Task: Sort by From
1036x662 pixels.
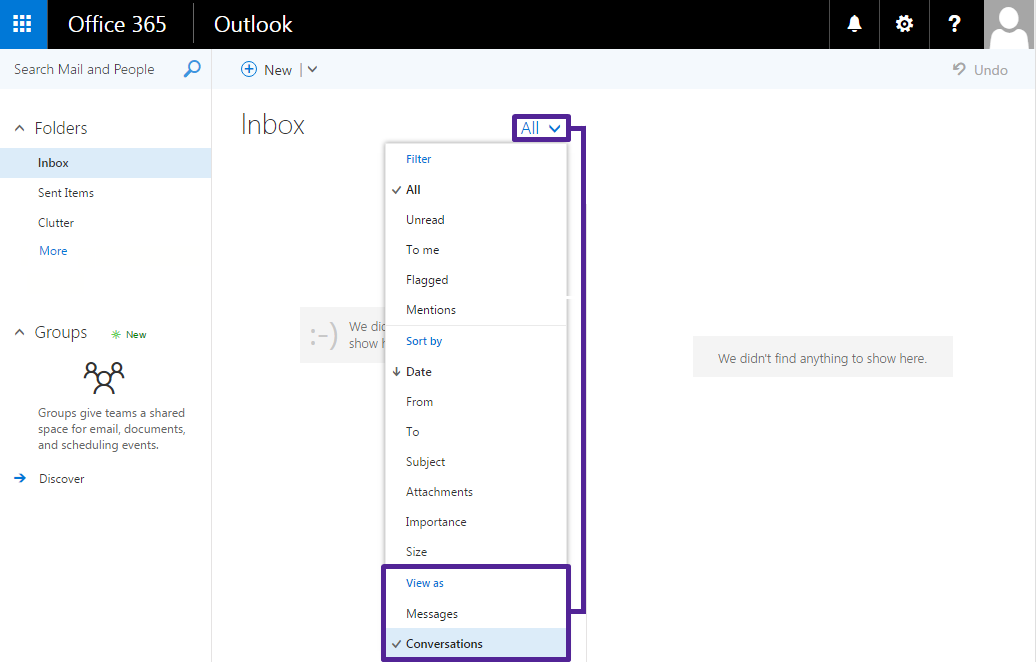Action: point(476,402)
